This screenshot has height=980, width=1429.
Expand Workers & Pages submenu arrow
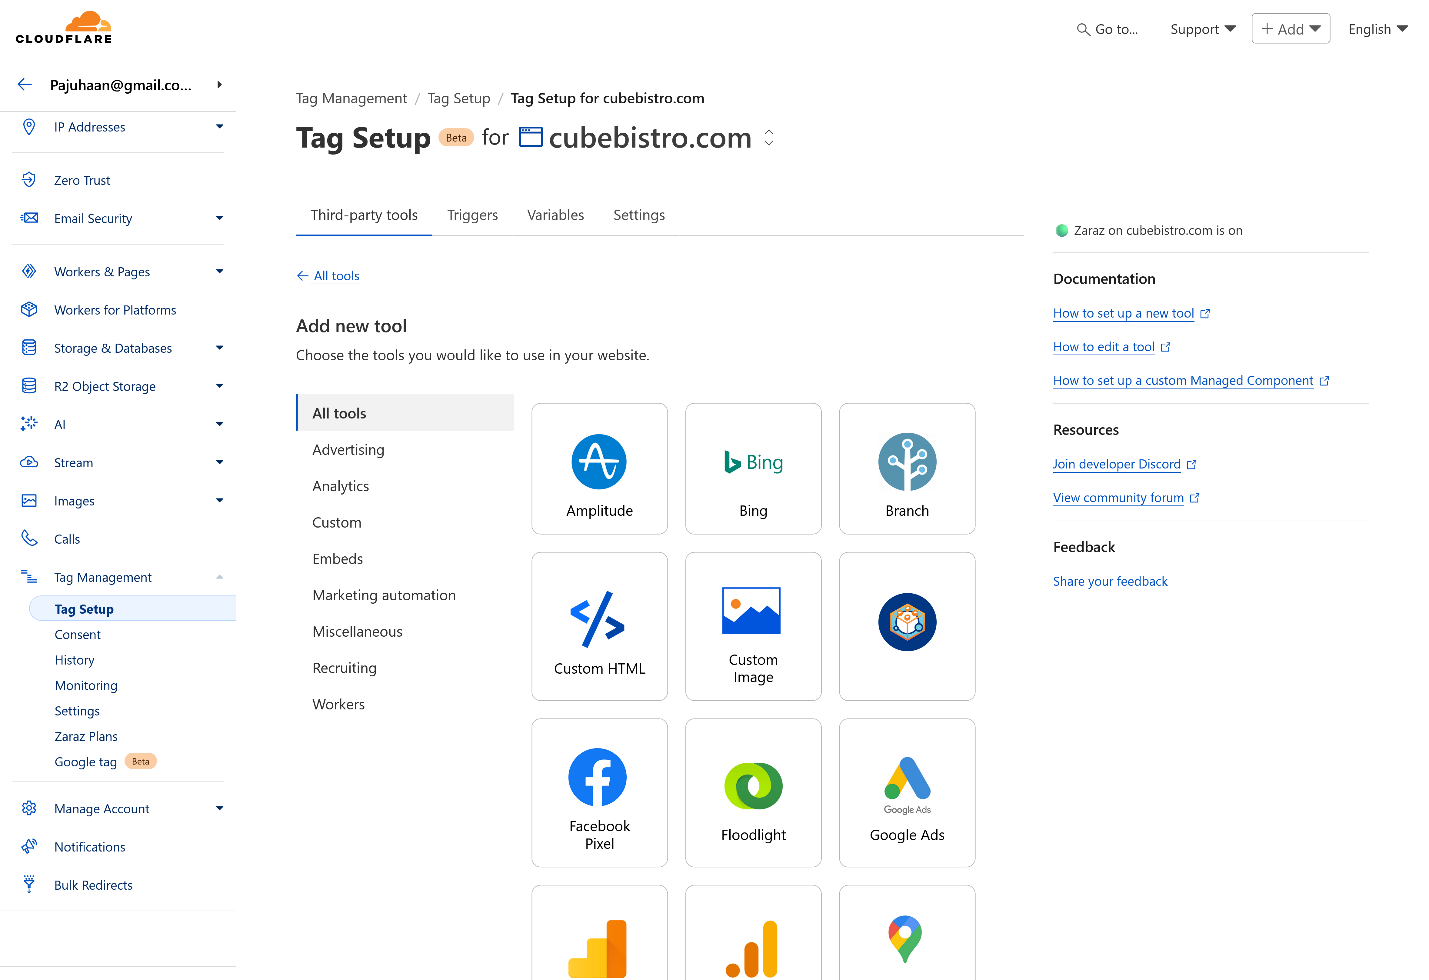219,271
